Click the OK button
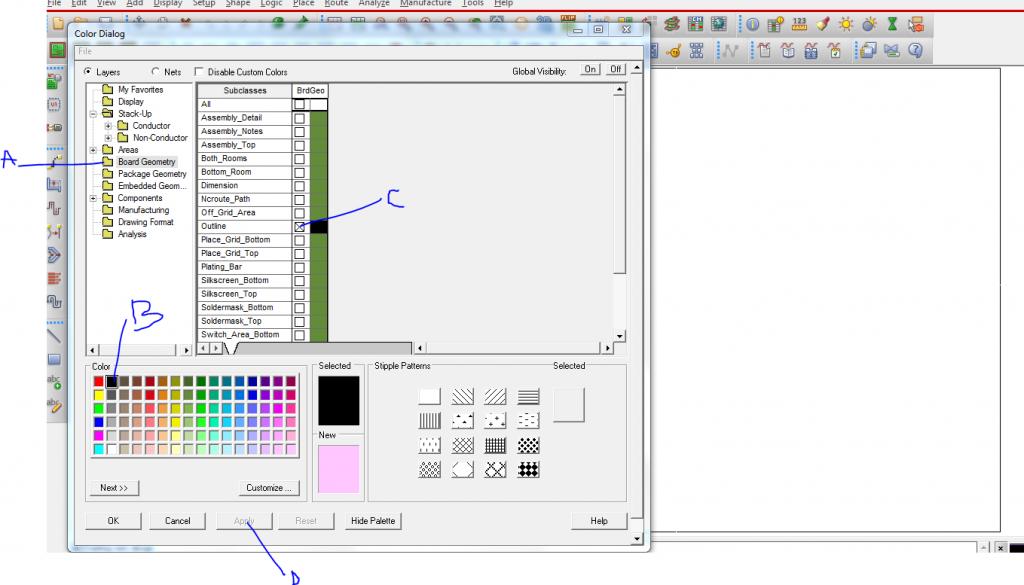The width and height of the screenshot is (1024, 585). (113, 521)
